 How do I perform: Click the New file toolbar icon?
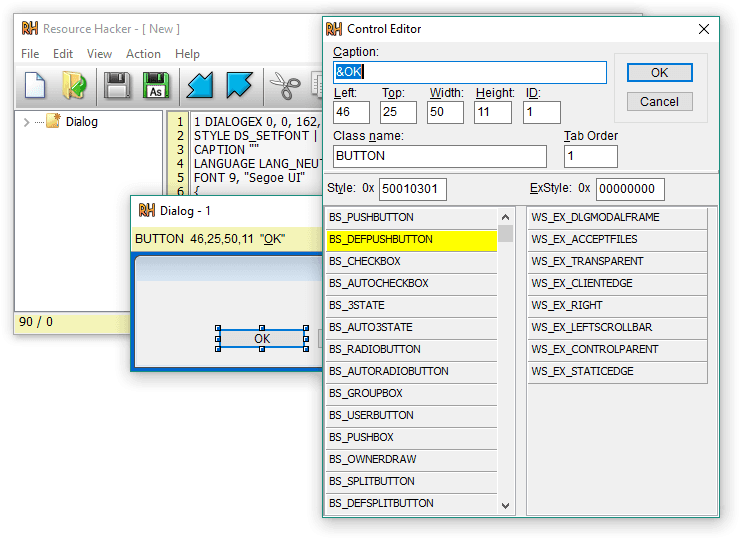coord(36,86)
